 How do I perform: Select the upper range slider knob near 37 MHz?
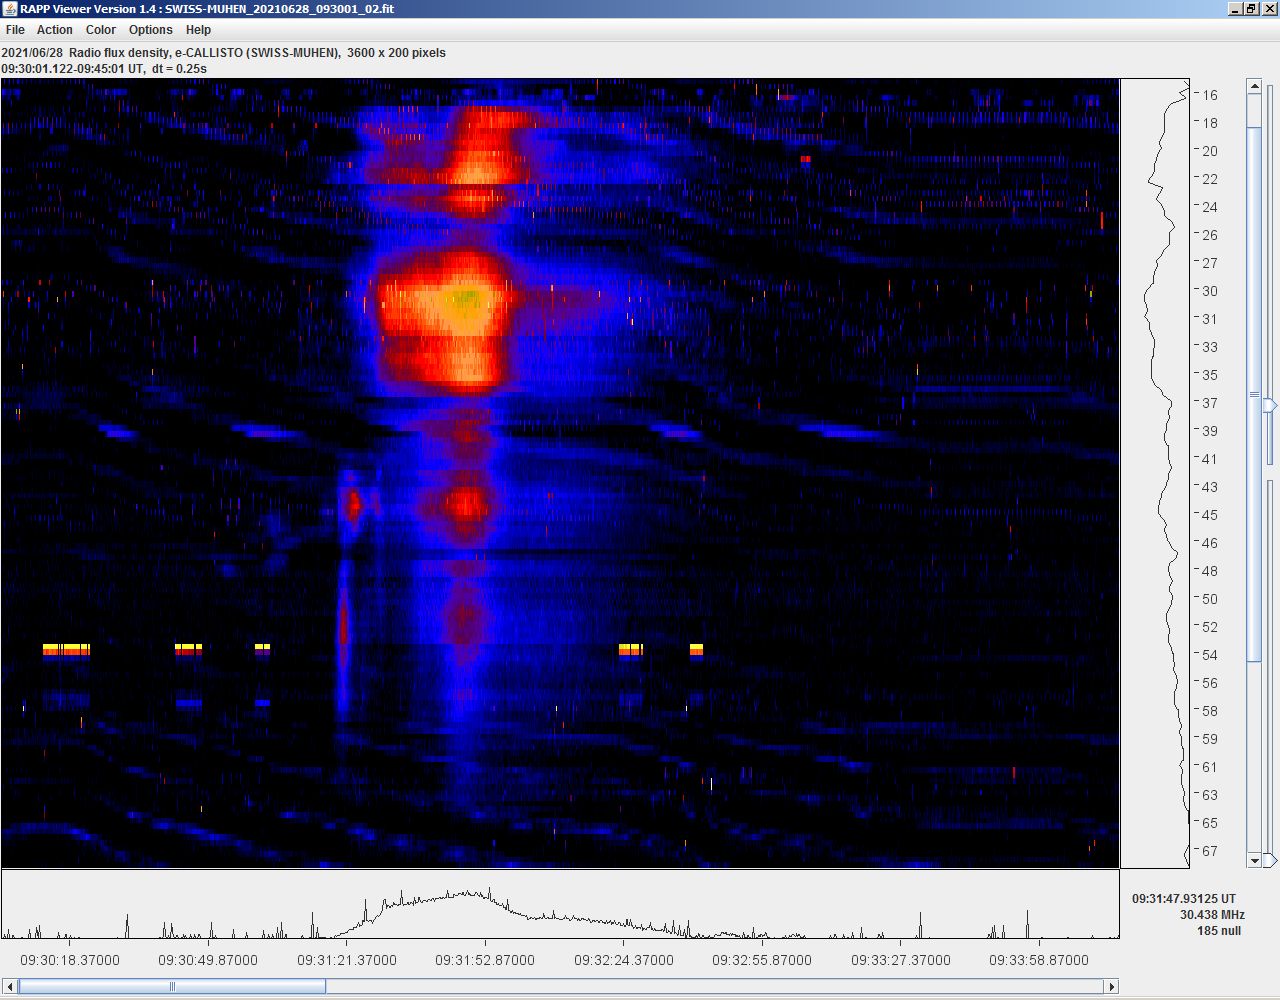(x=1270, y=405)
